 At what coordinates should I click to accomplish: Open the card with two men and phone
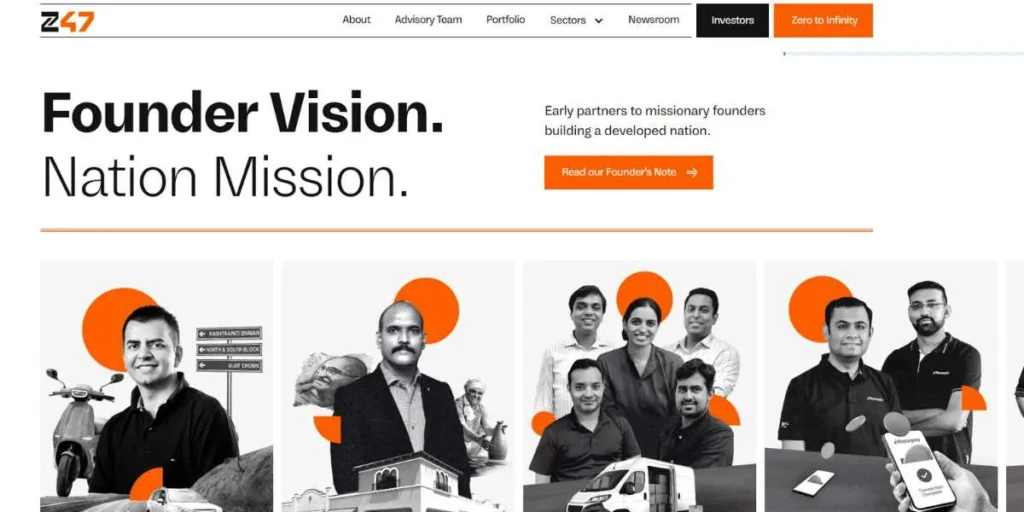pos(881,387)
